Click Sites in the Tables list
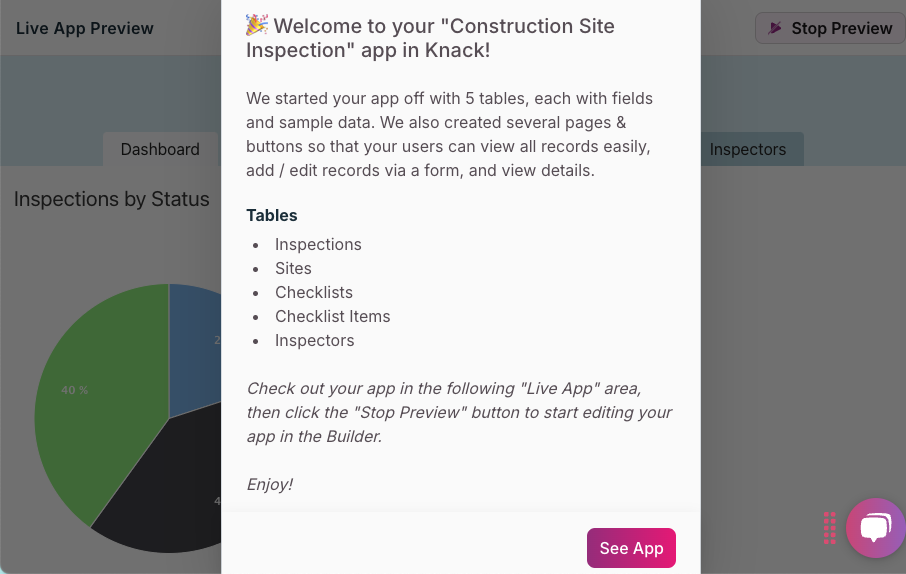The image size is (906, 574). pyautogui.click(x=293, y=268)
